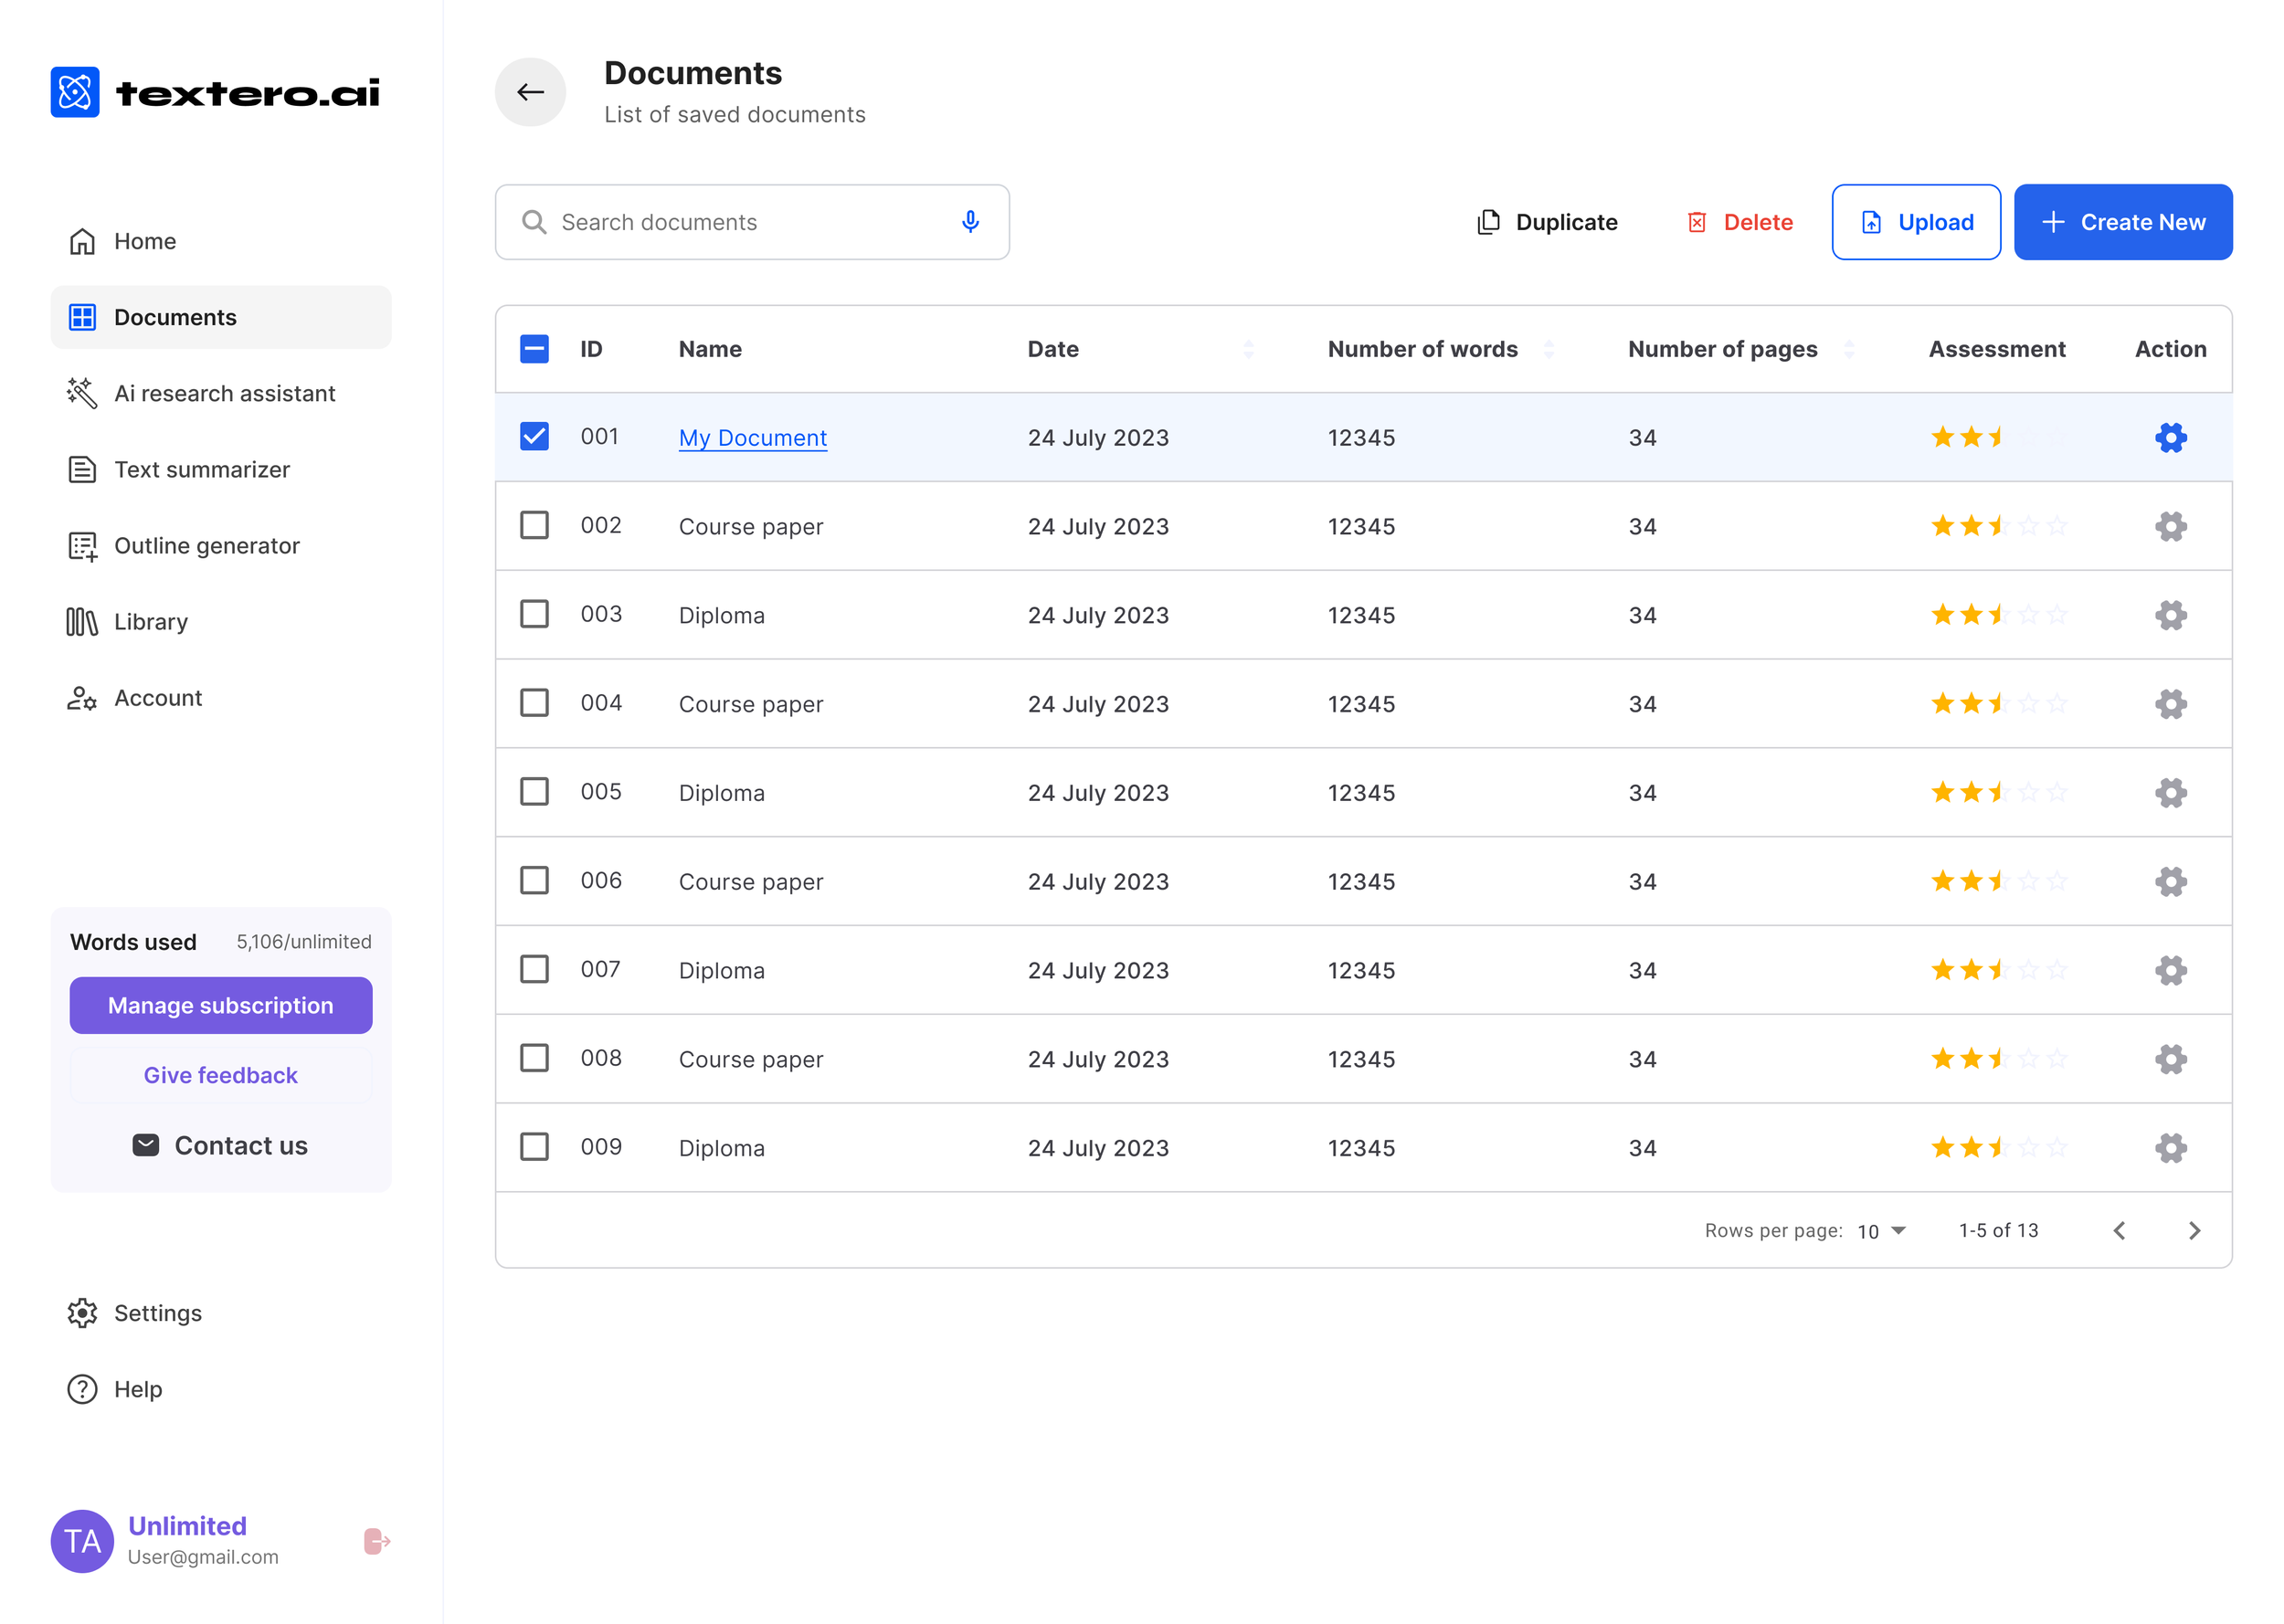Viewport: 2284px width, 1624px height.
Task: Click the back arrow button
Action: click(530, 92)
